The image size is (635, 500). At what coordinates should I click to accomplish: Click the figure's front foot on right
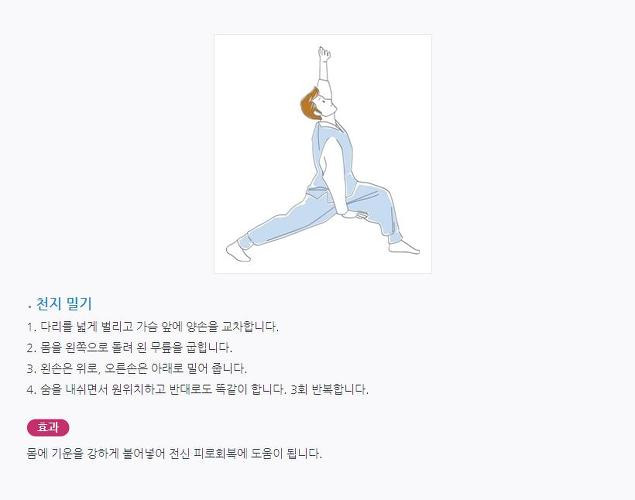coord(404,247)
